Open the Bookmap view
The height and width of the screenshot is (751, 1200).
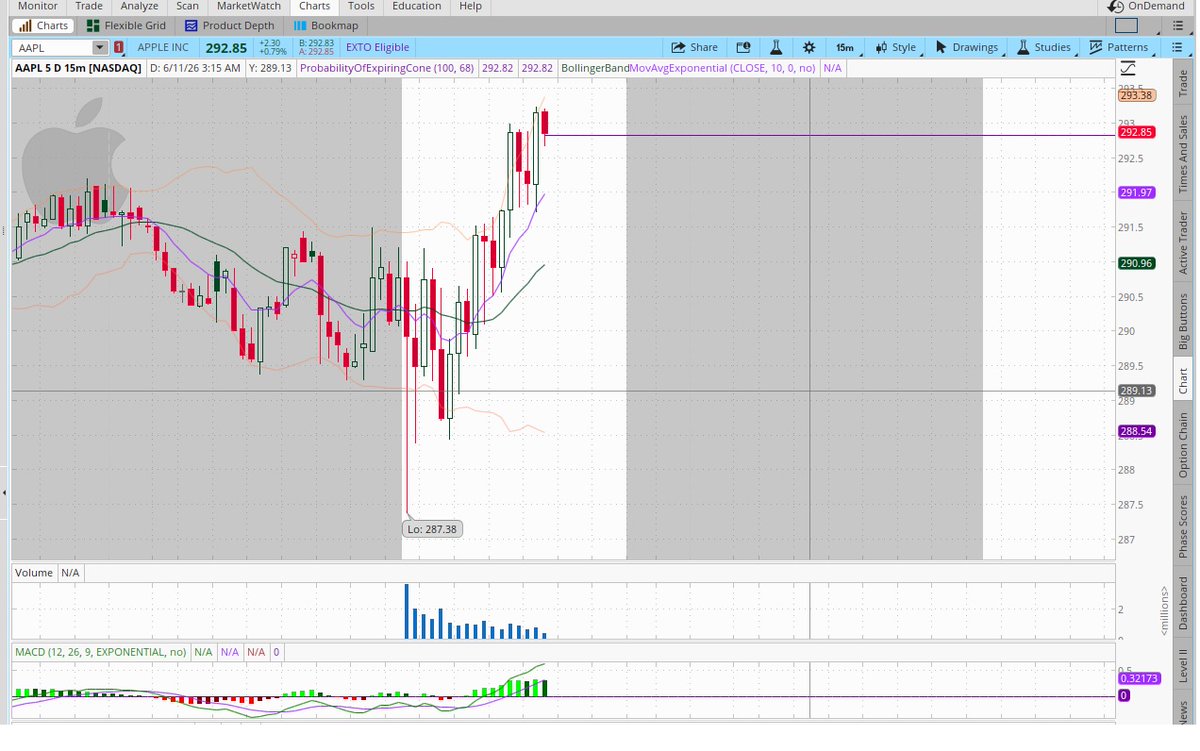point(326,25)
